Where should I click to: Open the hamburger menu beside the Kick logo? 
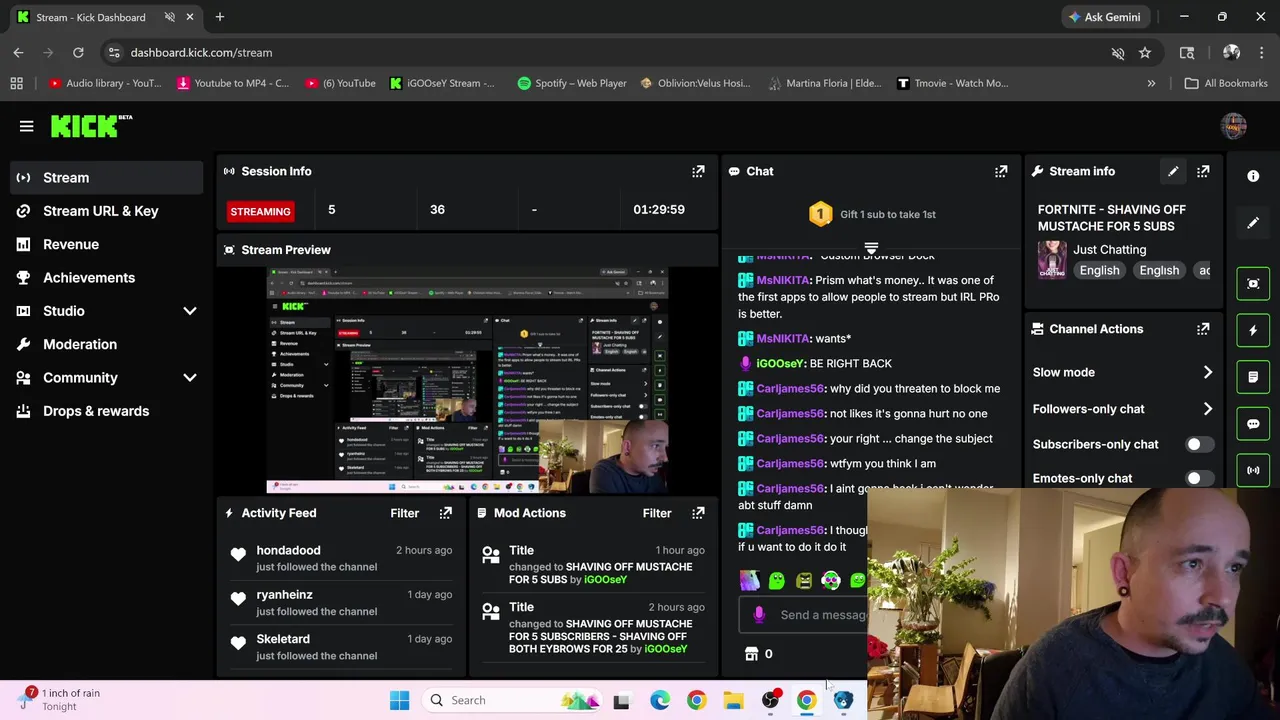pos(26,126)
